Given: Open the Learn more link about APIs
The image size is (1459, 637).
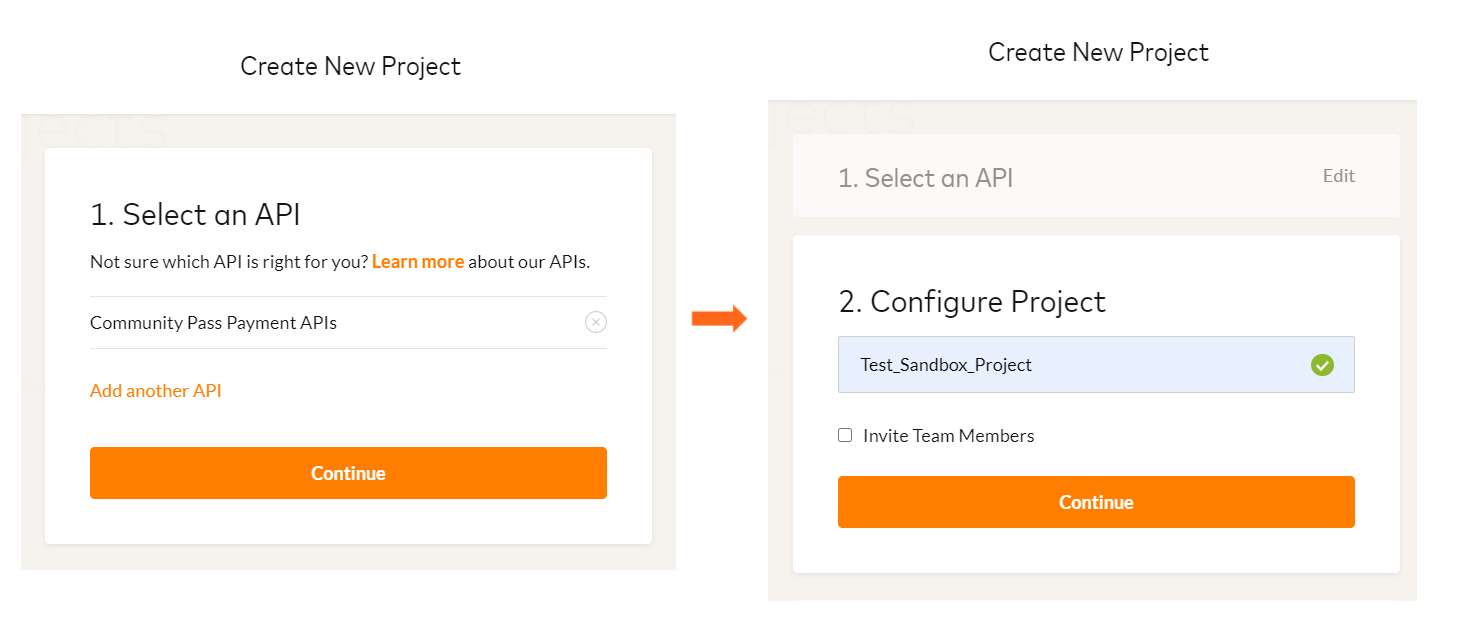Looking at the screenshot, I should coord(418,262).
